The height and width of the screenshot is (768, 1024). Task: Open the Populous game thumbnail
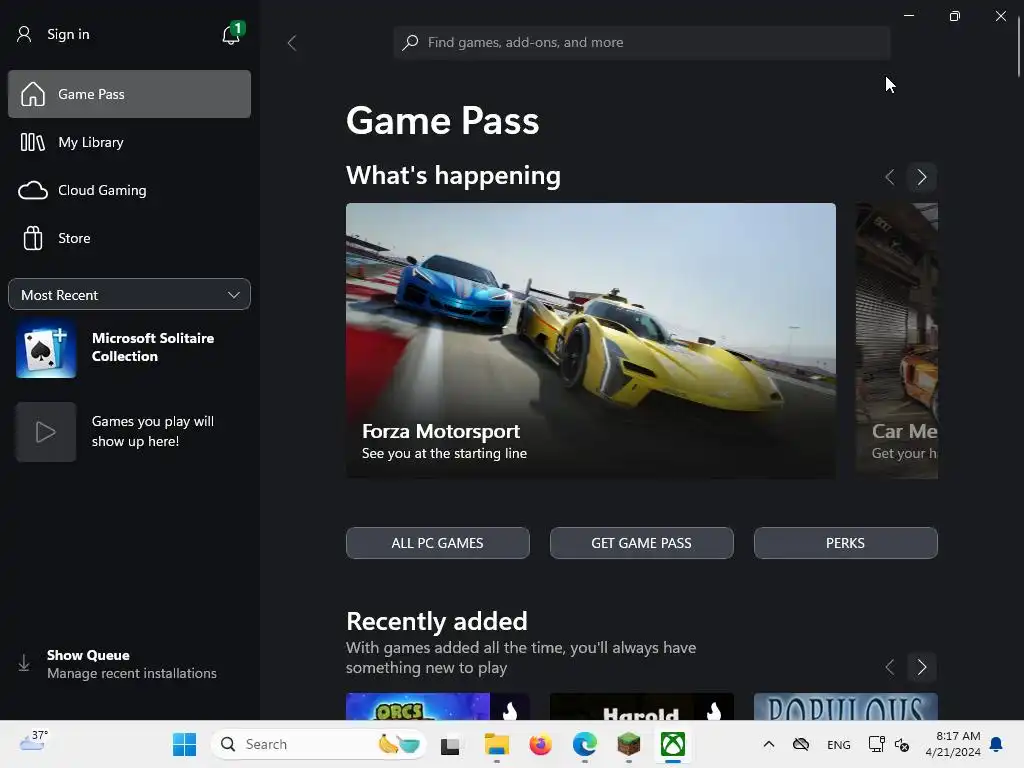[845, 707]
